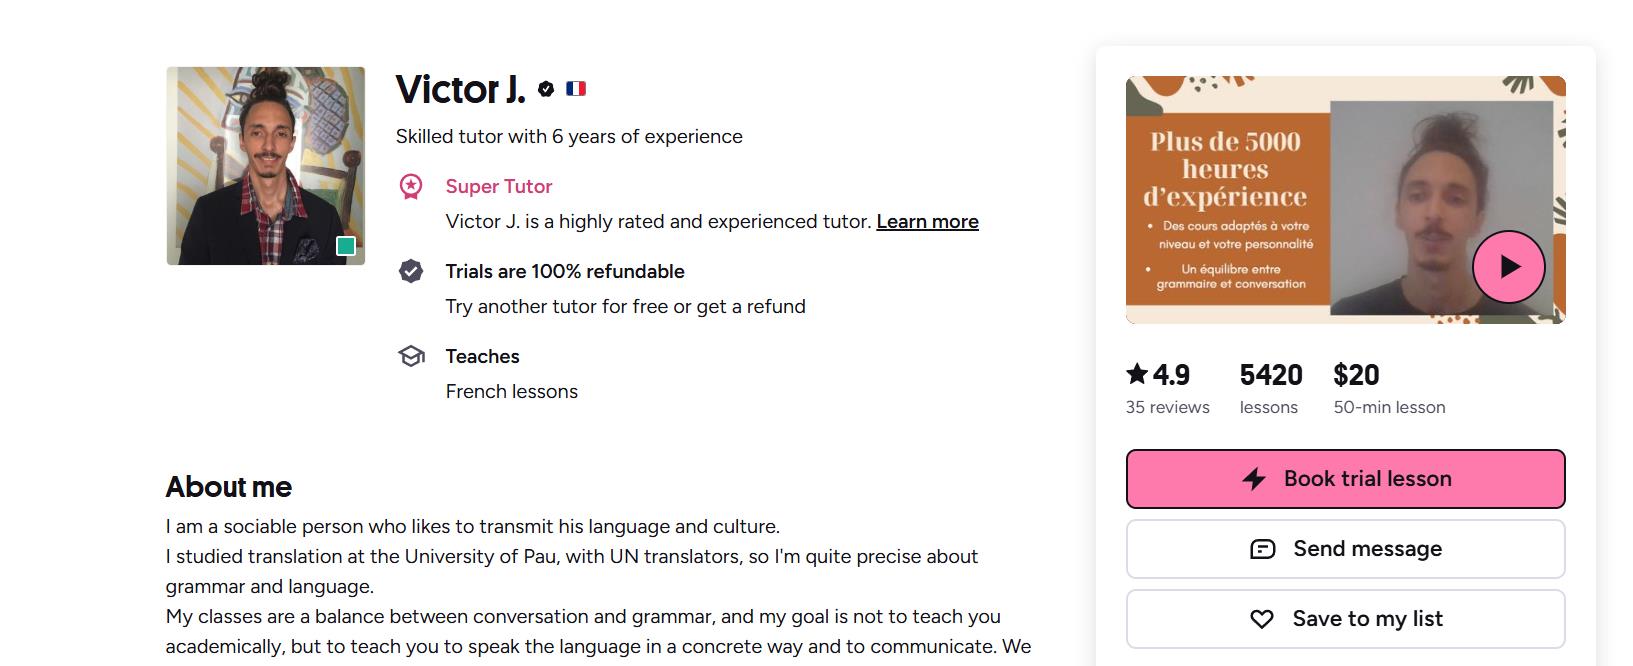This screenshot has height=666, width=1633.
Task: Open the Learn more link
Action: point(927,222)
